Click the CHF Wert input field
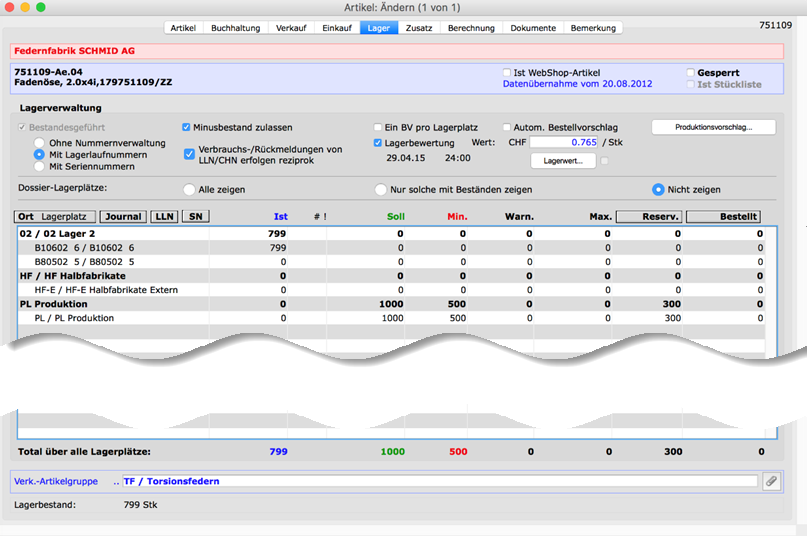The height and width of the screenshot is (536, 807). (564, 143)
